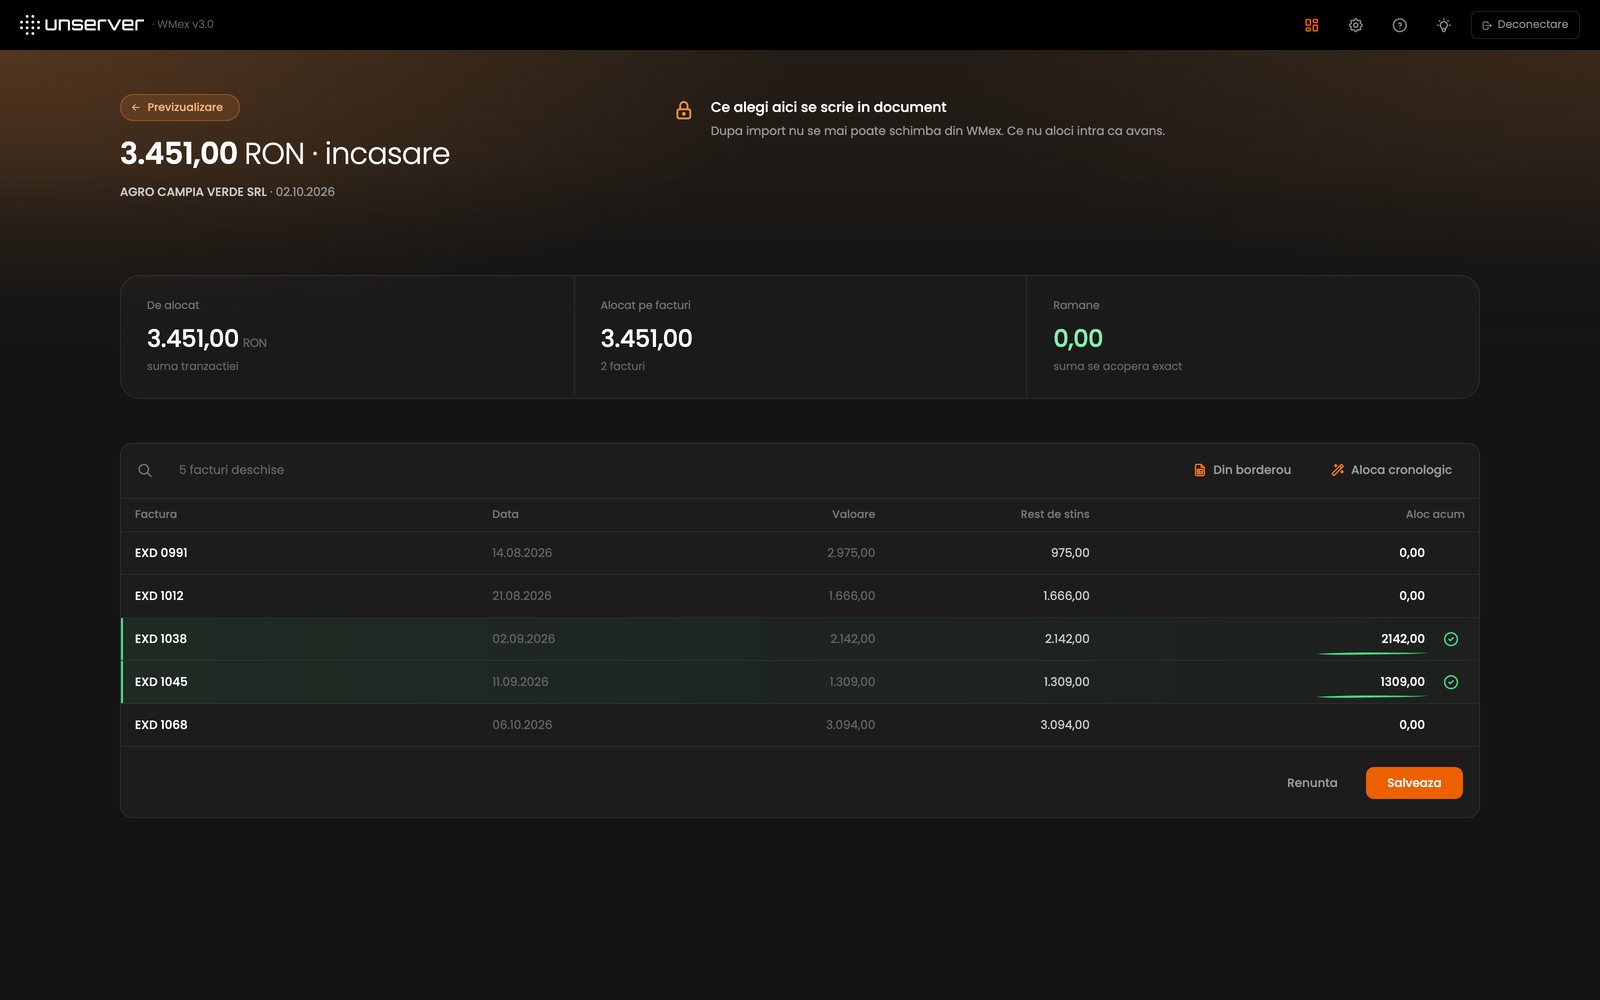Click the green Ramane 0,00 value
The height and width of the screenshot is (1000, 1600).
(1078, 339)
